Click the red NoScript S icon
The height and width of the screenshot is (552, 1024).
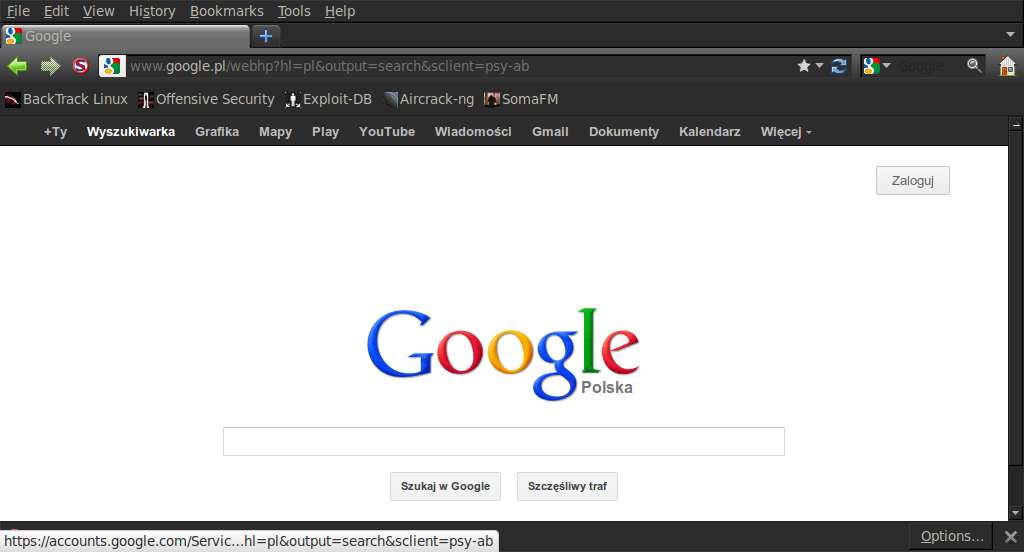[80, 66]
